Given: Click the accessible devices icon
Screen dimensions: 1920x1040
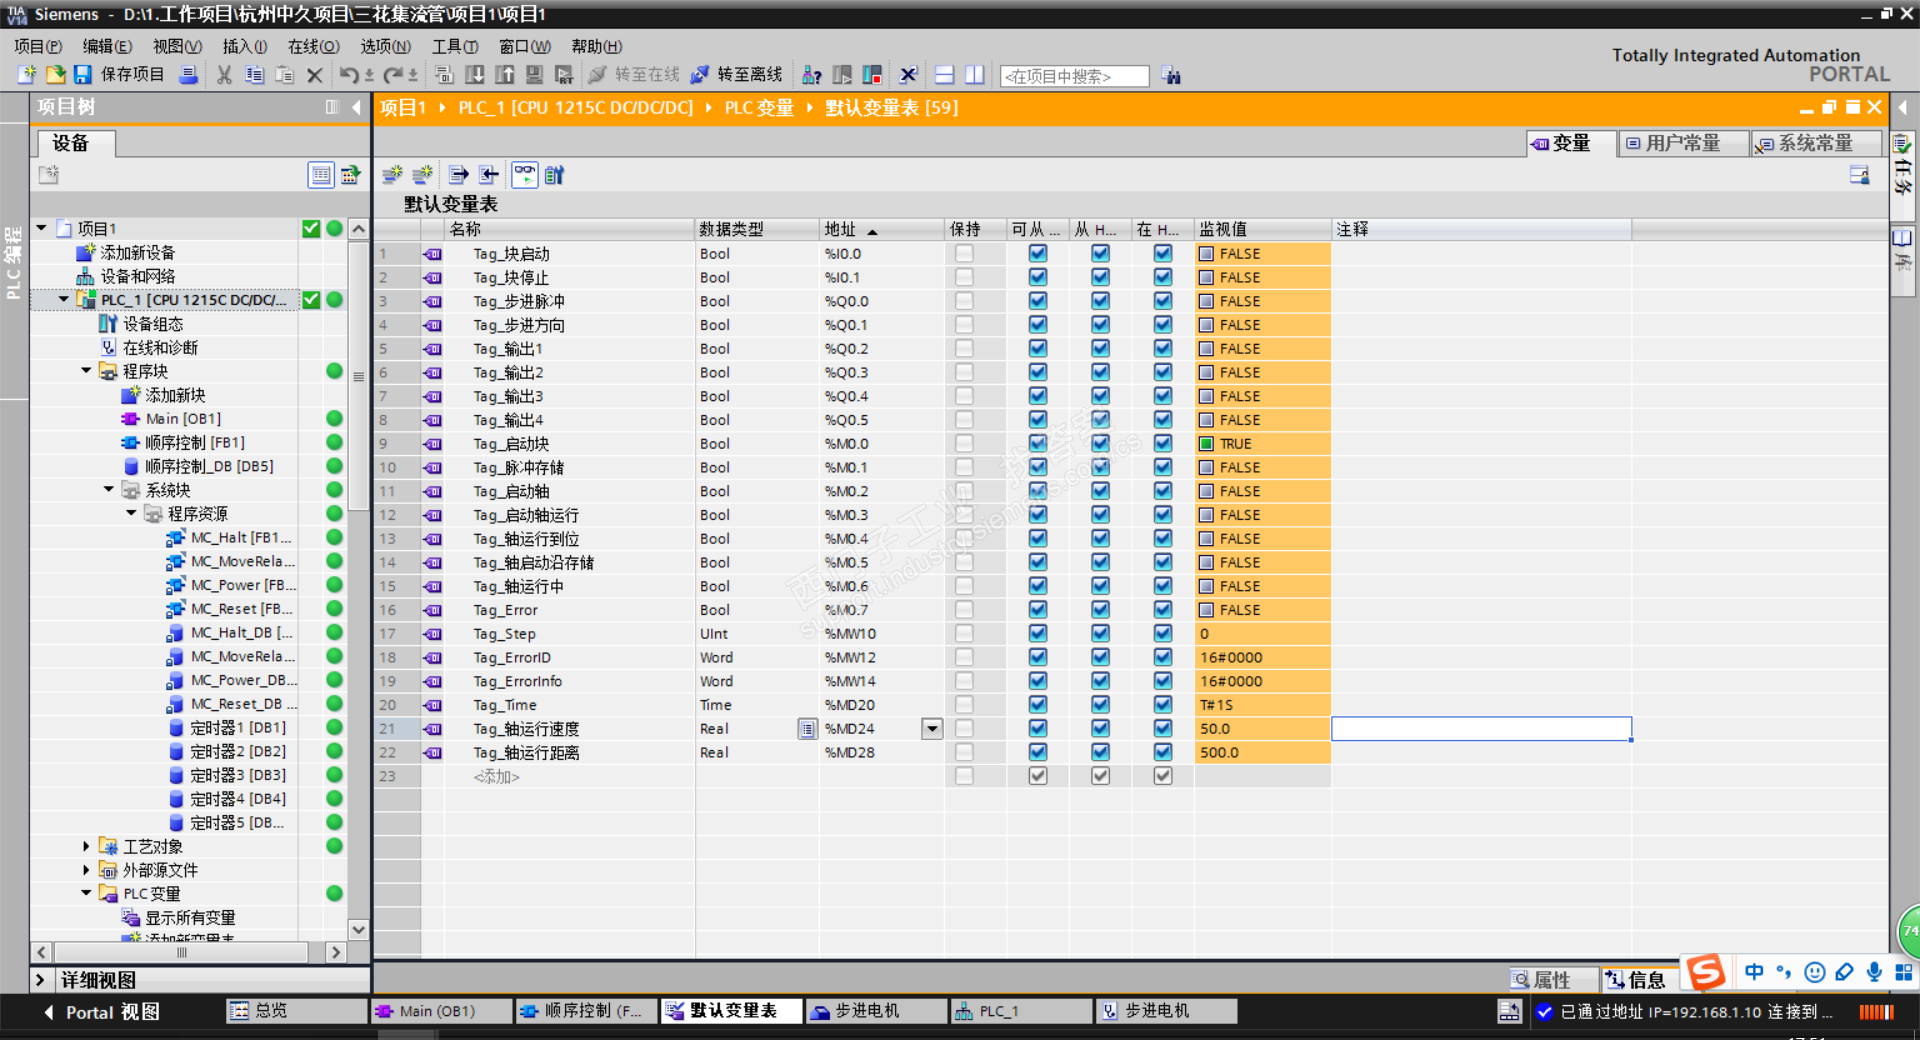Looking at the screenshot, I should 811,75.
